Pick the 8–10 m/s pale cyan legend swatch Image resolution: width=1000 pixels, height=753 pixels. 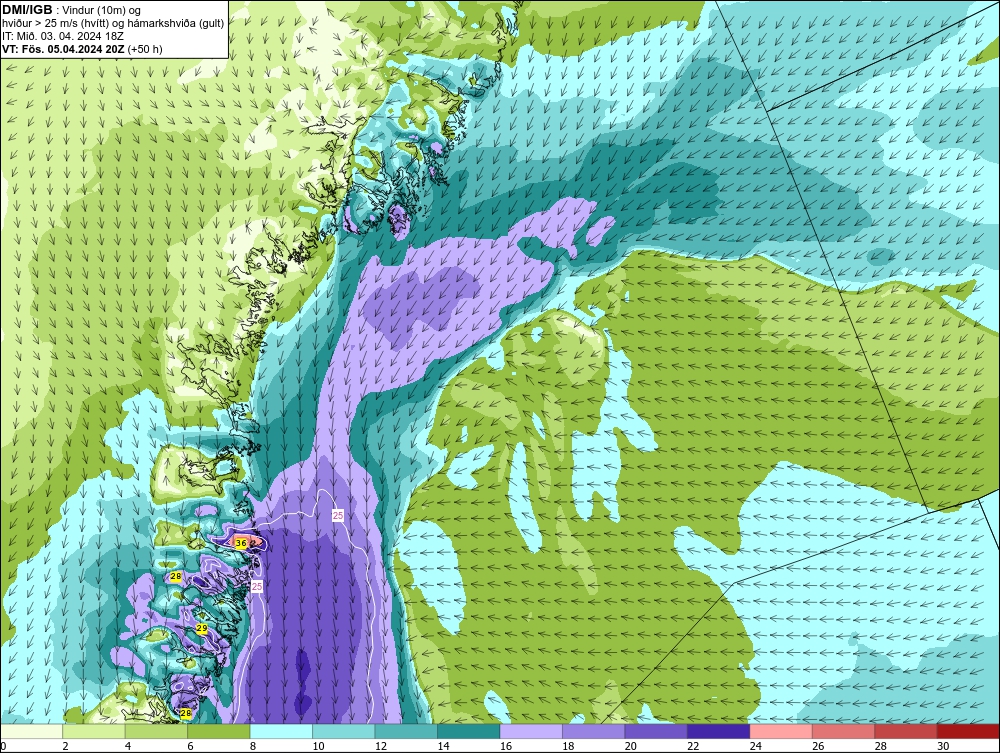point(281,731)
